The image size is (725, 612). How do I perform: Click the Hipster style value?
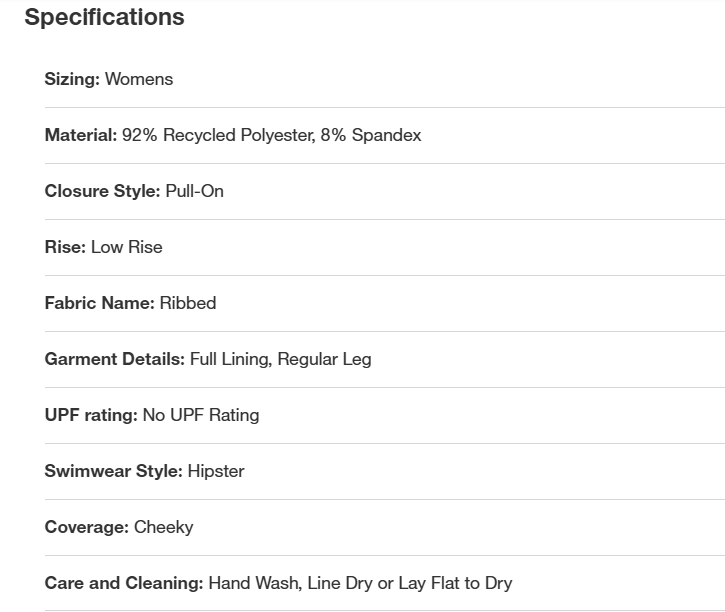[216, 471]
